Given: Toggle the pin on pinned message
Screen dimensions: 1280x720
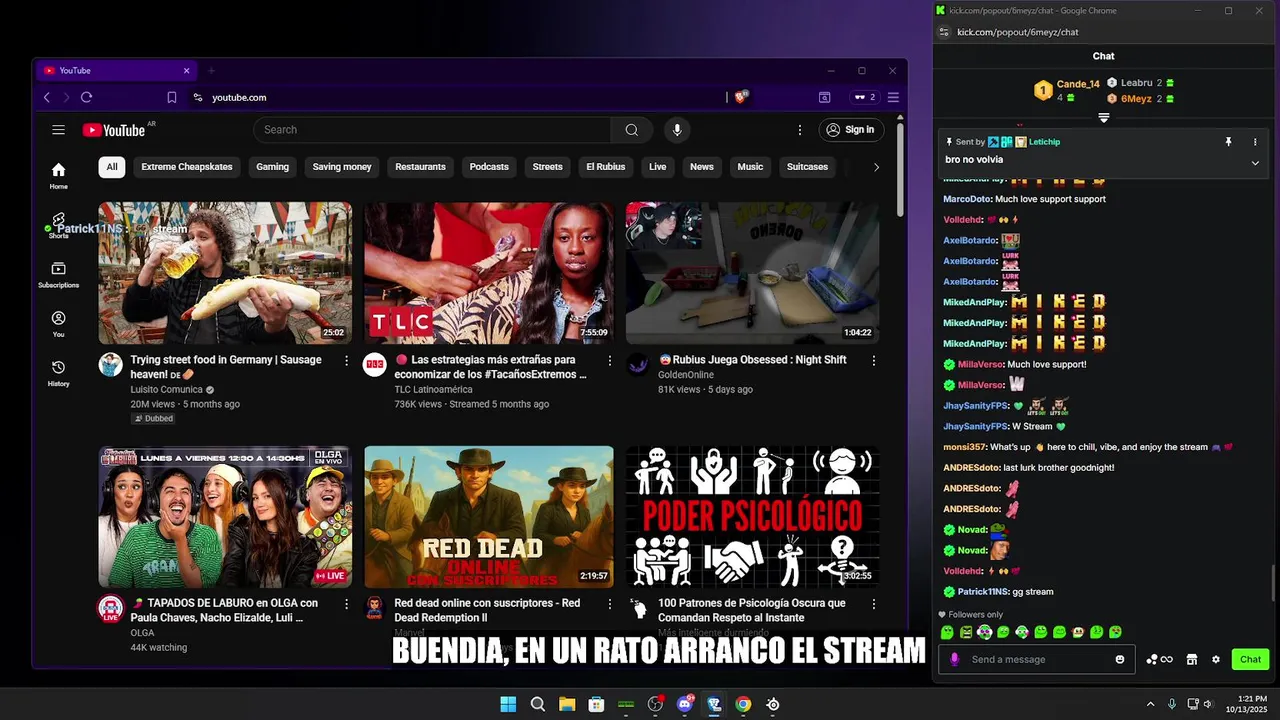Looking at the screenshot, I should tap(1229, 142).
